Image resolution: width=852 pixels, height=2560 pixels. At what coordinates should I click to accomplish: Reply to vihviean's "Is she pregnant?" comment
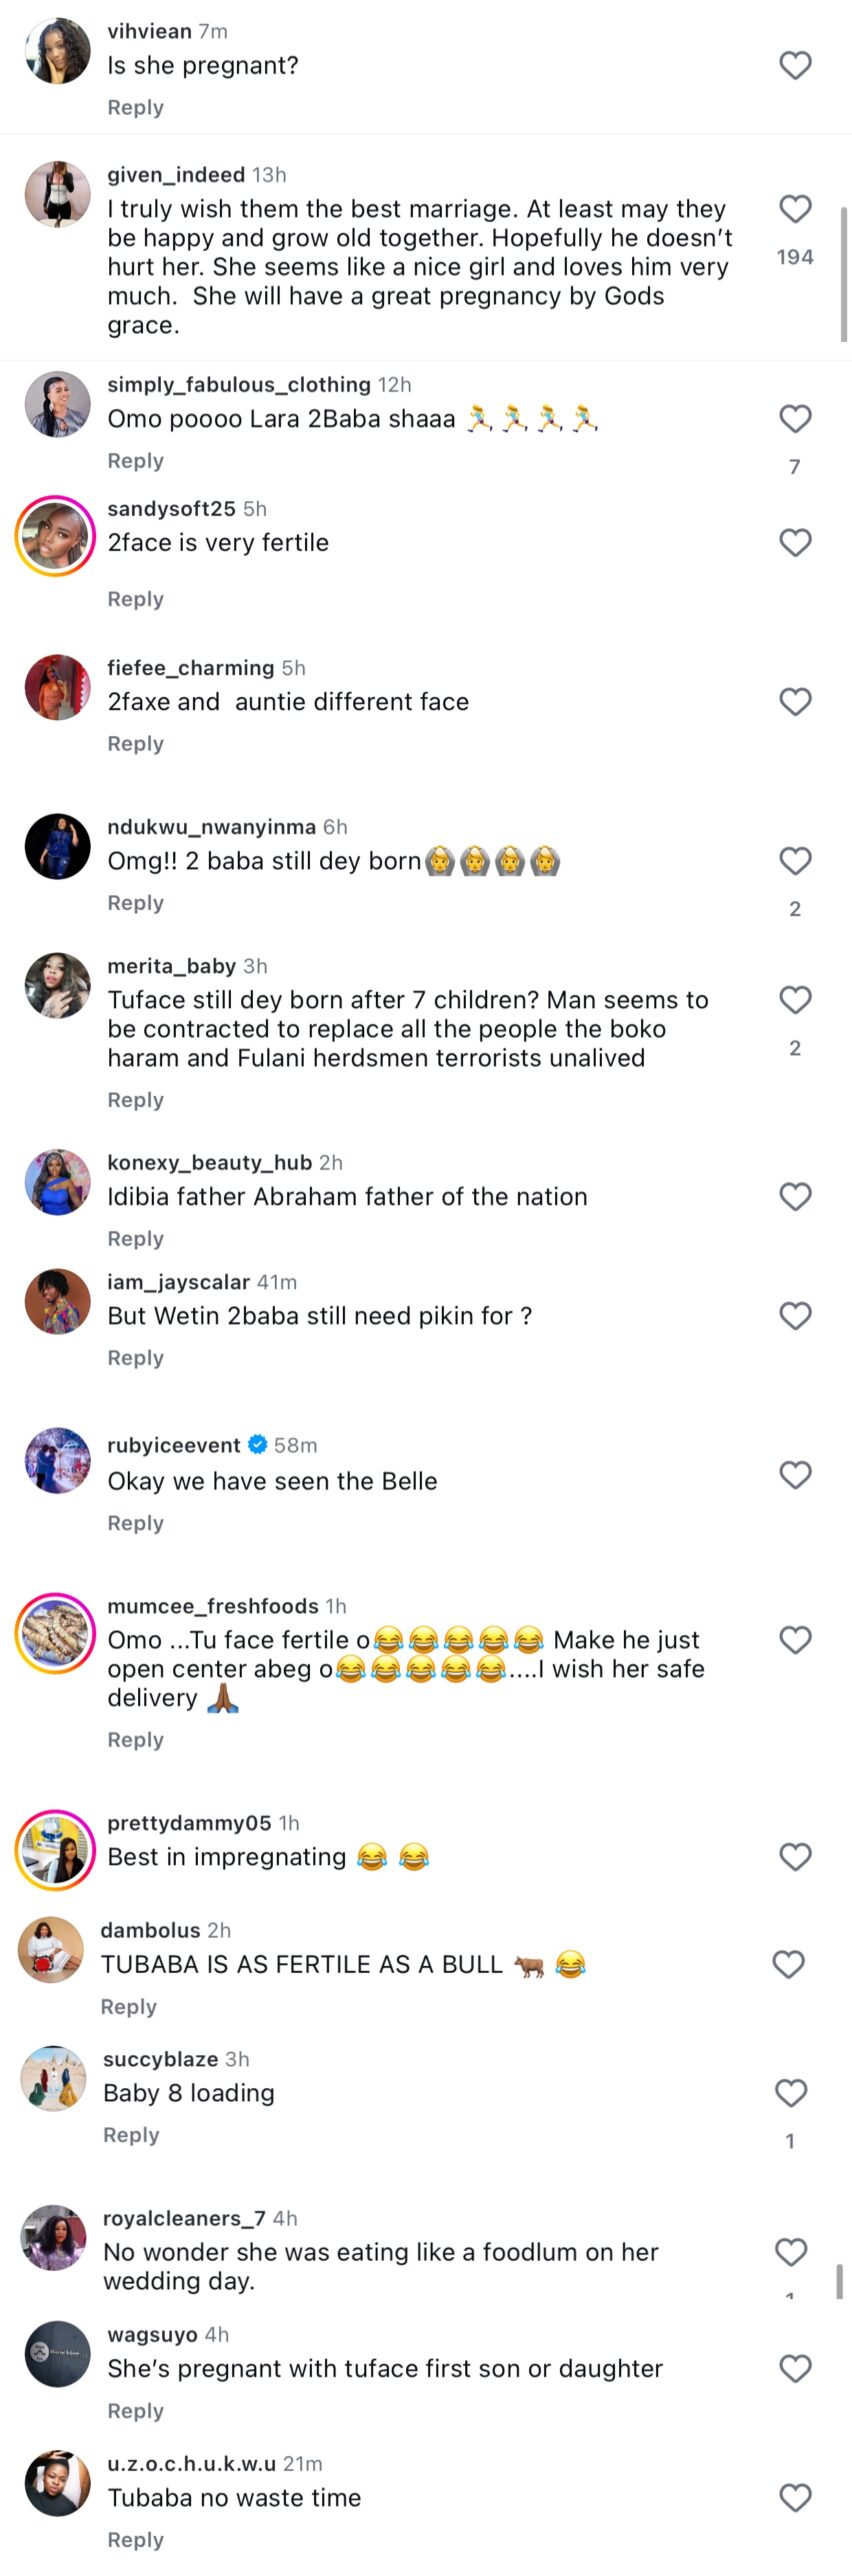pos(135,108)
